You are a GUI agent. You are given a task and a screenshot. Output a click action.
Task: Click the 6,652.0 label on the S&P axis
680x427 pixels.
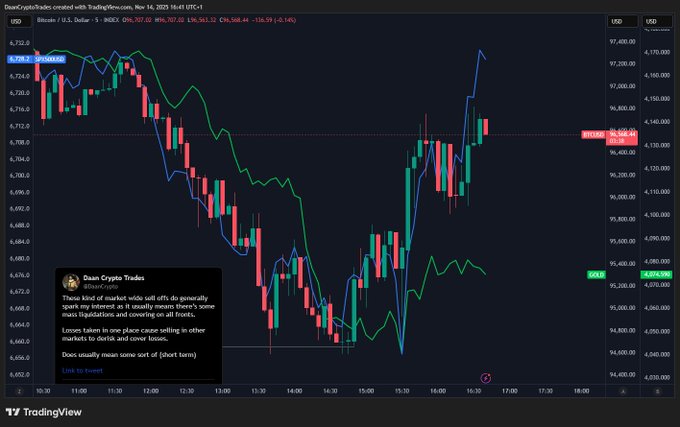pos(20,375)
